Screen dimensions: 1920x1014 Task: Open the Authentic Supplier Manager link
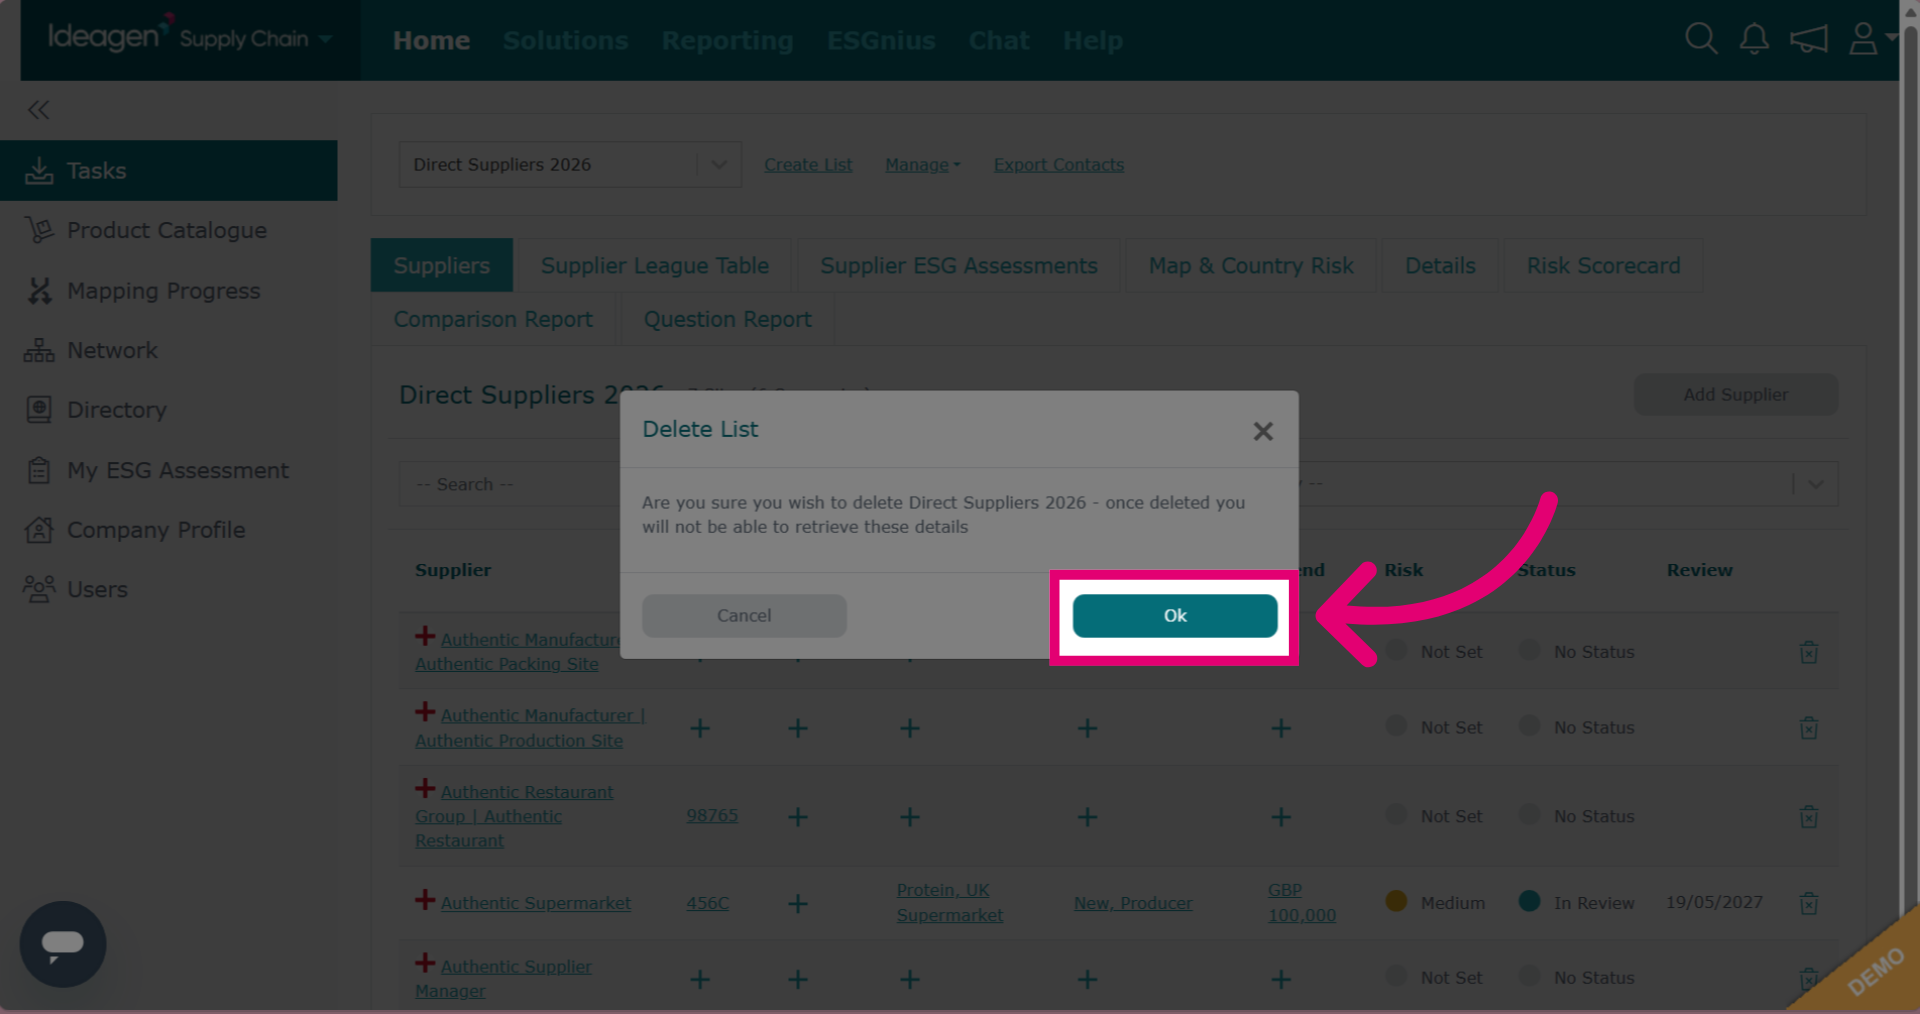point(503,979)
